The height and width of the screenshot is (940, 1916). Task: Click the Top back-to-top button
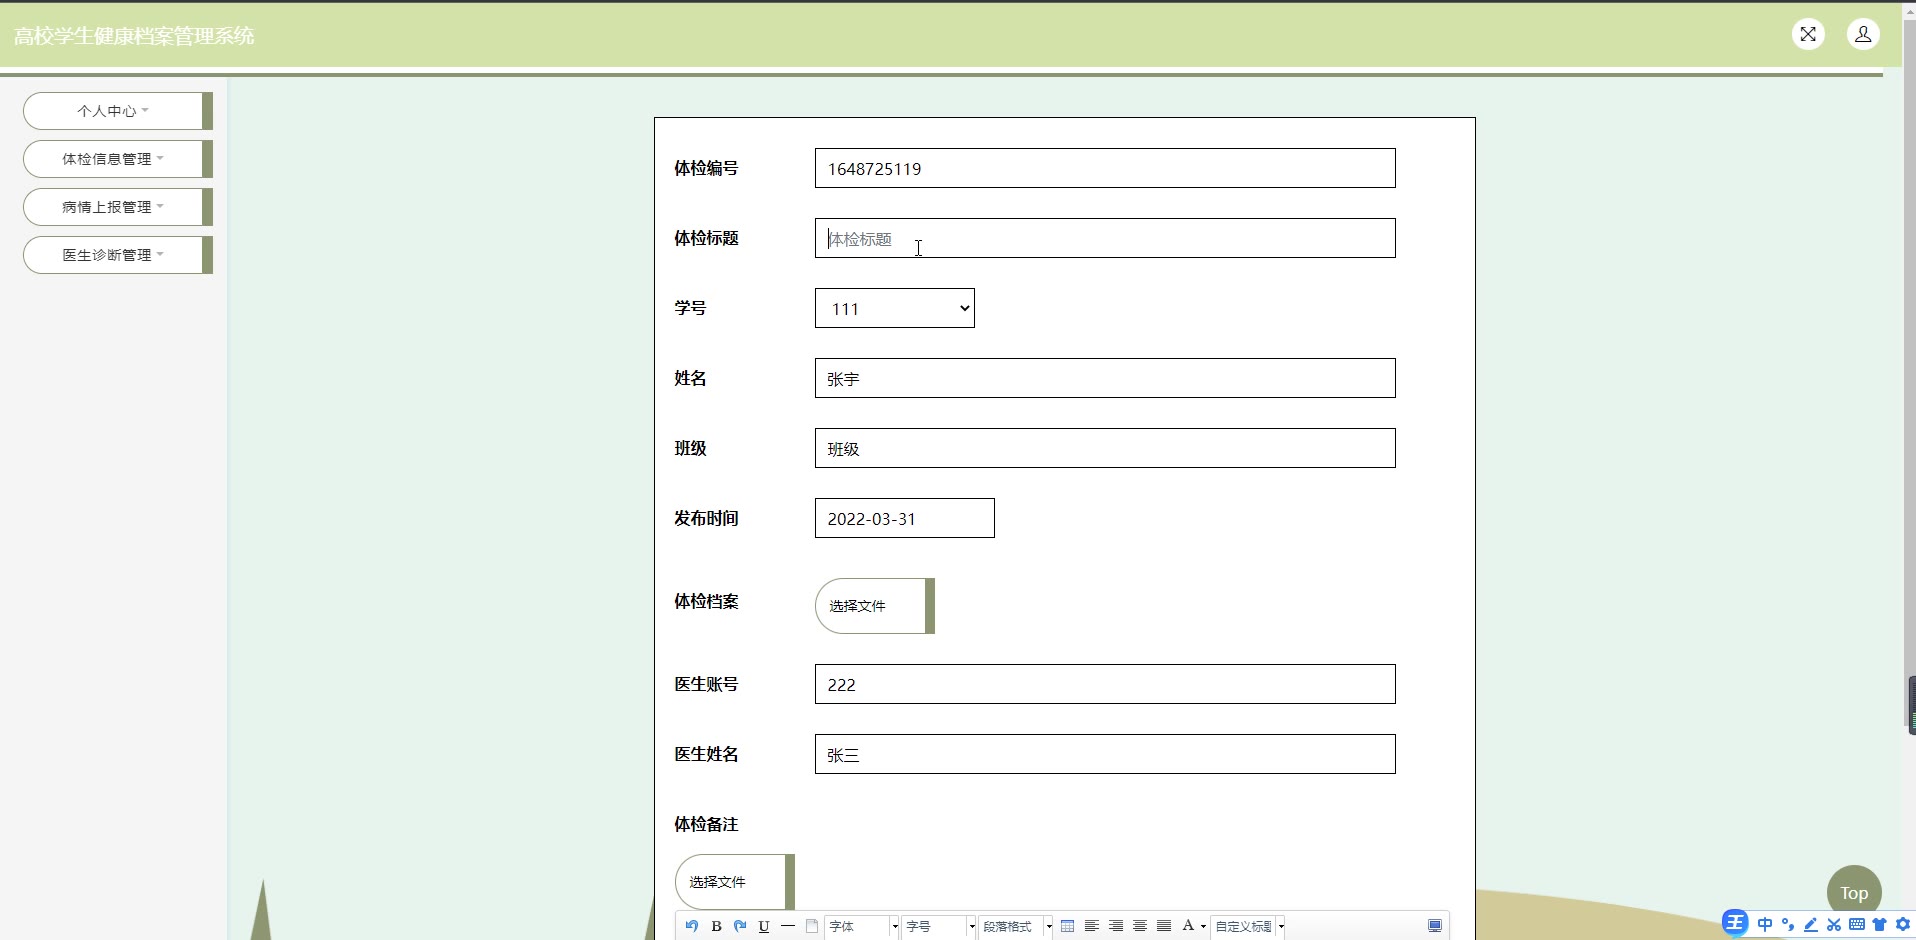point(1854,893)
